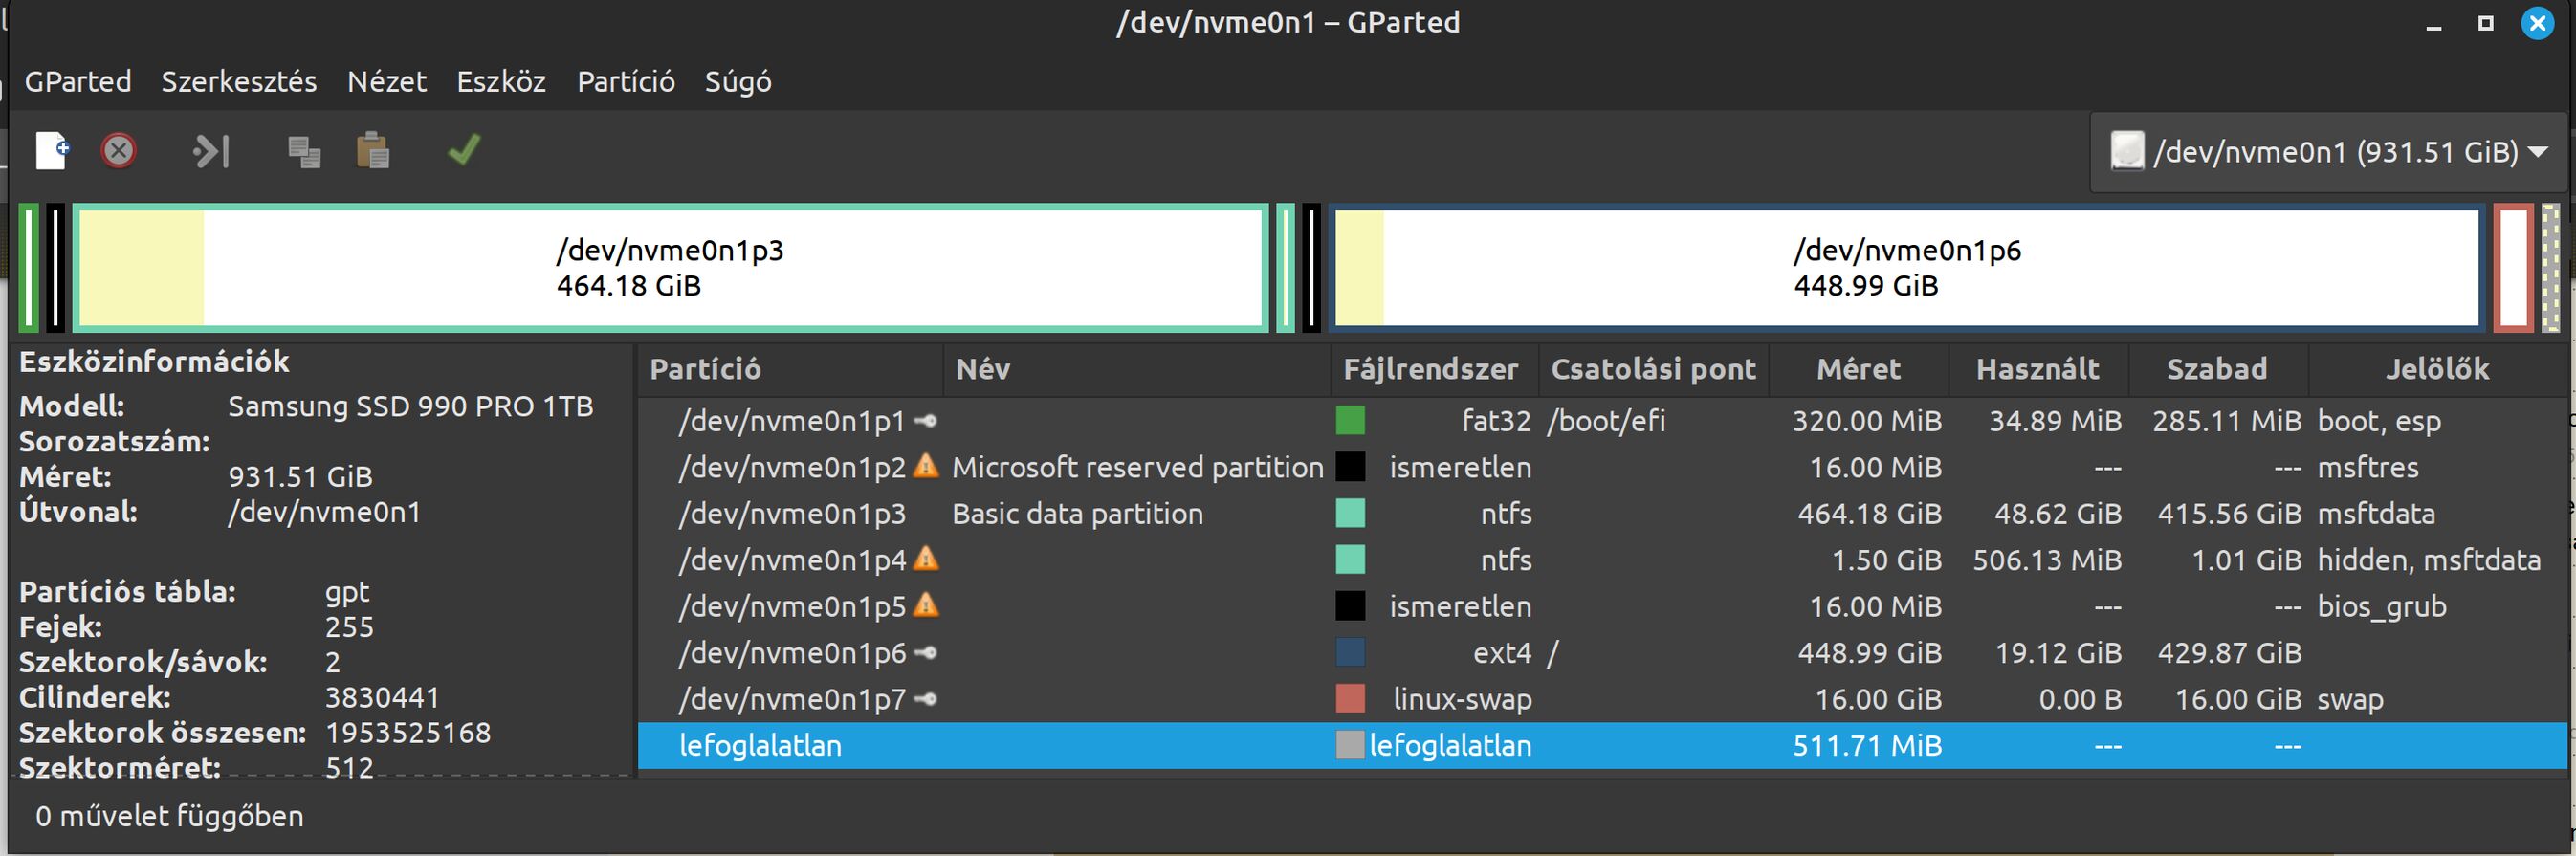Viewport: 2576px width, 856px height.
Task: Click the gpt partition table value
Action: tap(347, 593)
